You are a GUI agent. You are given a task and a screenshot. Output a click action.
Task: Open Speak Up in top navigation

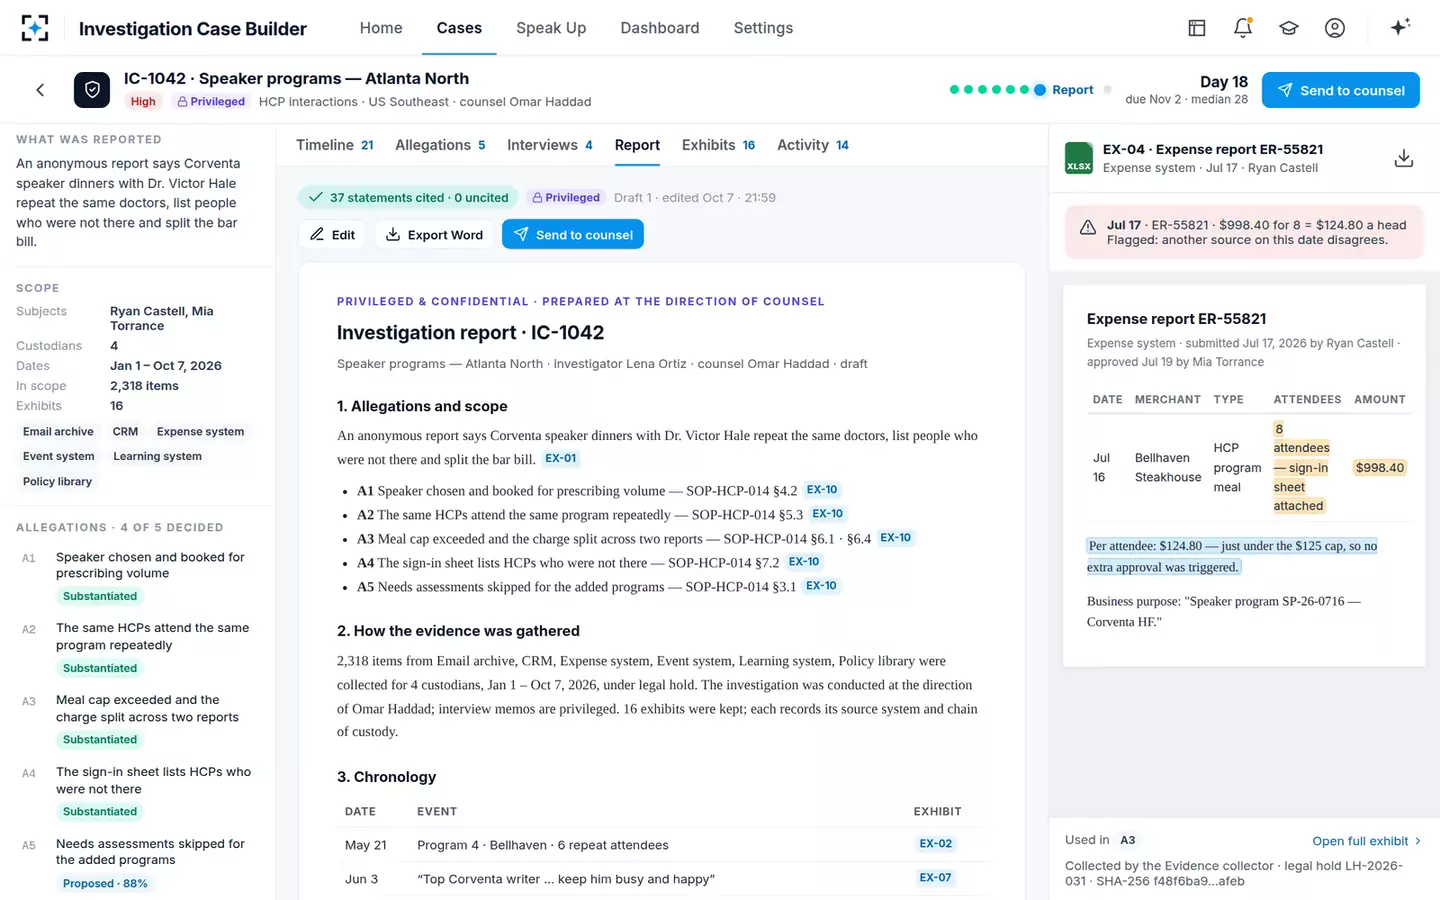point(551,28)
